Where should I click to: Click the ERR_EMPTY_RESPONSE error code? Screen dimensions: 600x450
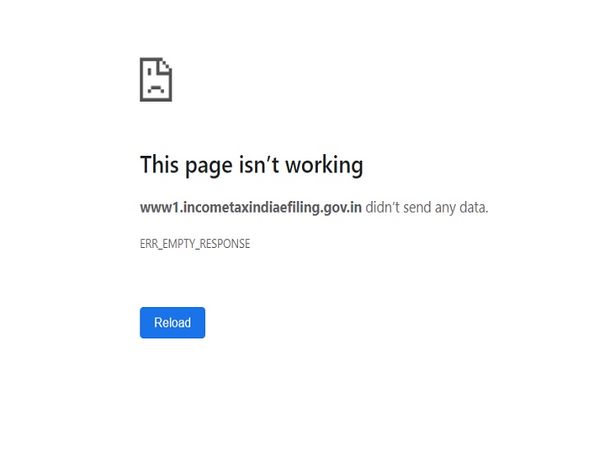pos(195,244)
